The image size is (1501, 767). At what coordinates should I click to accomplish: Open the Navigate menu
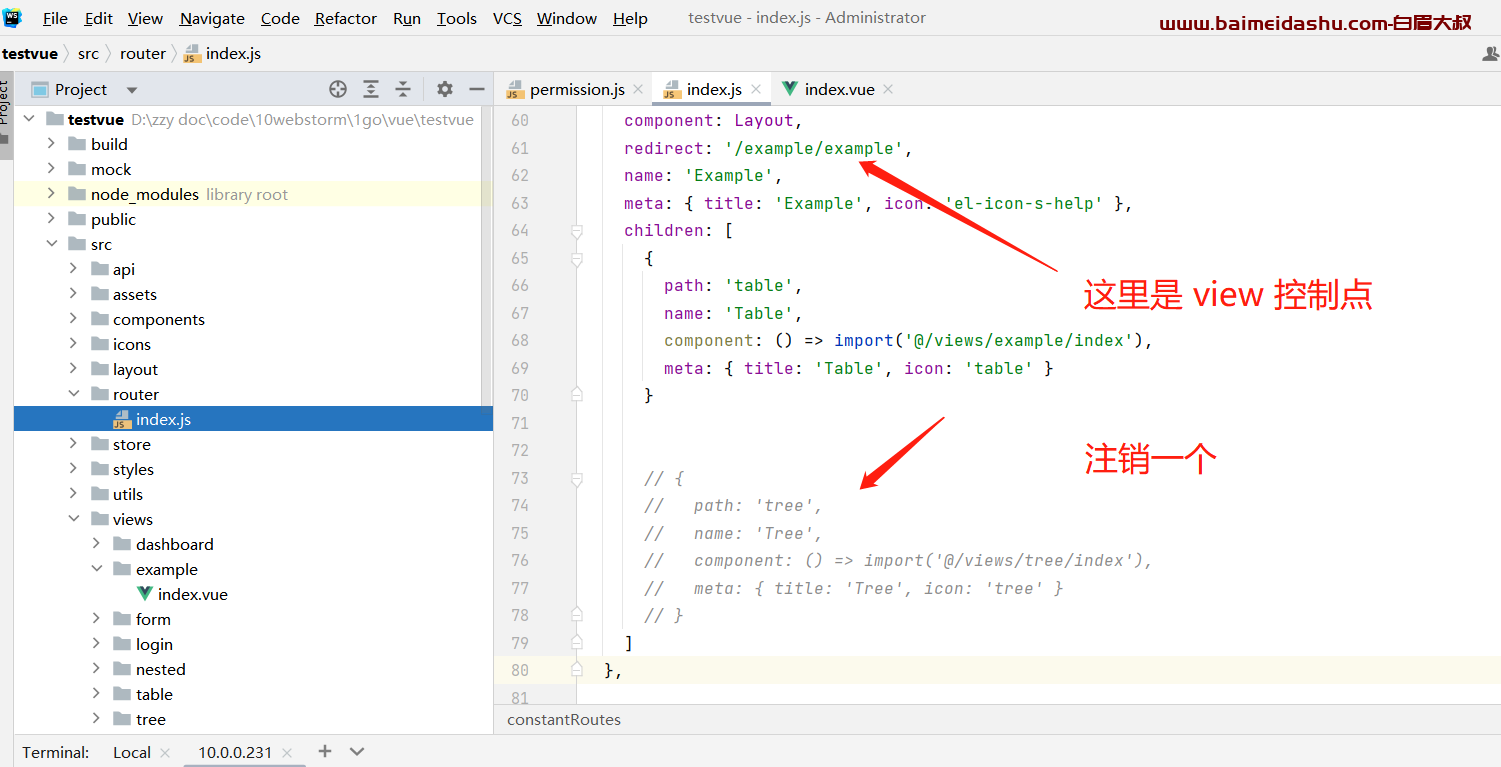212,18
